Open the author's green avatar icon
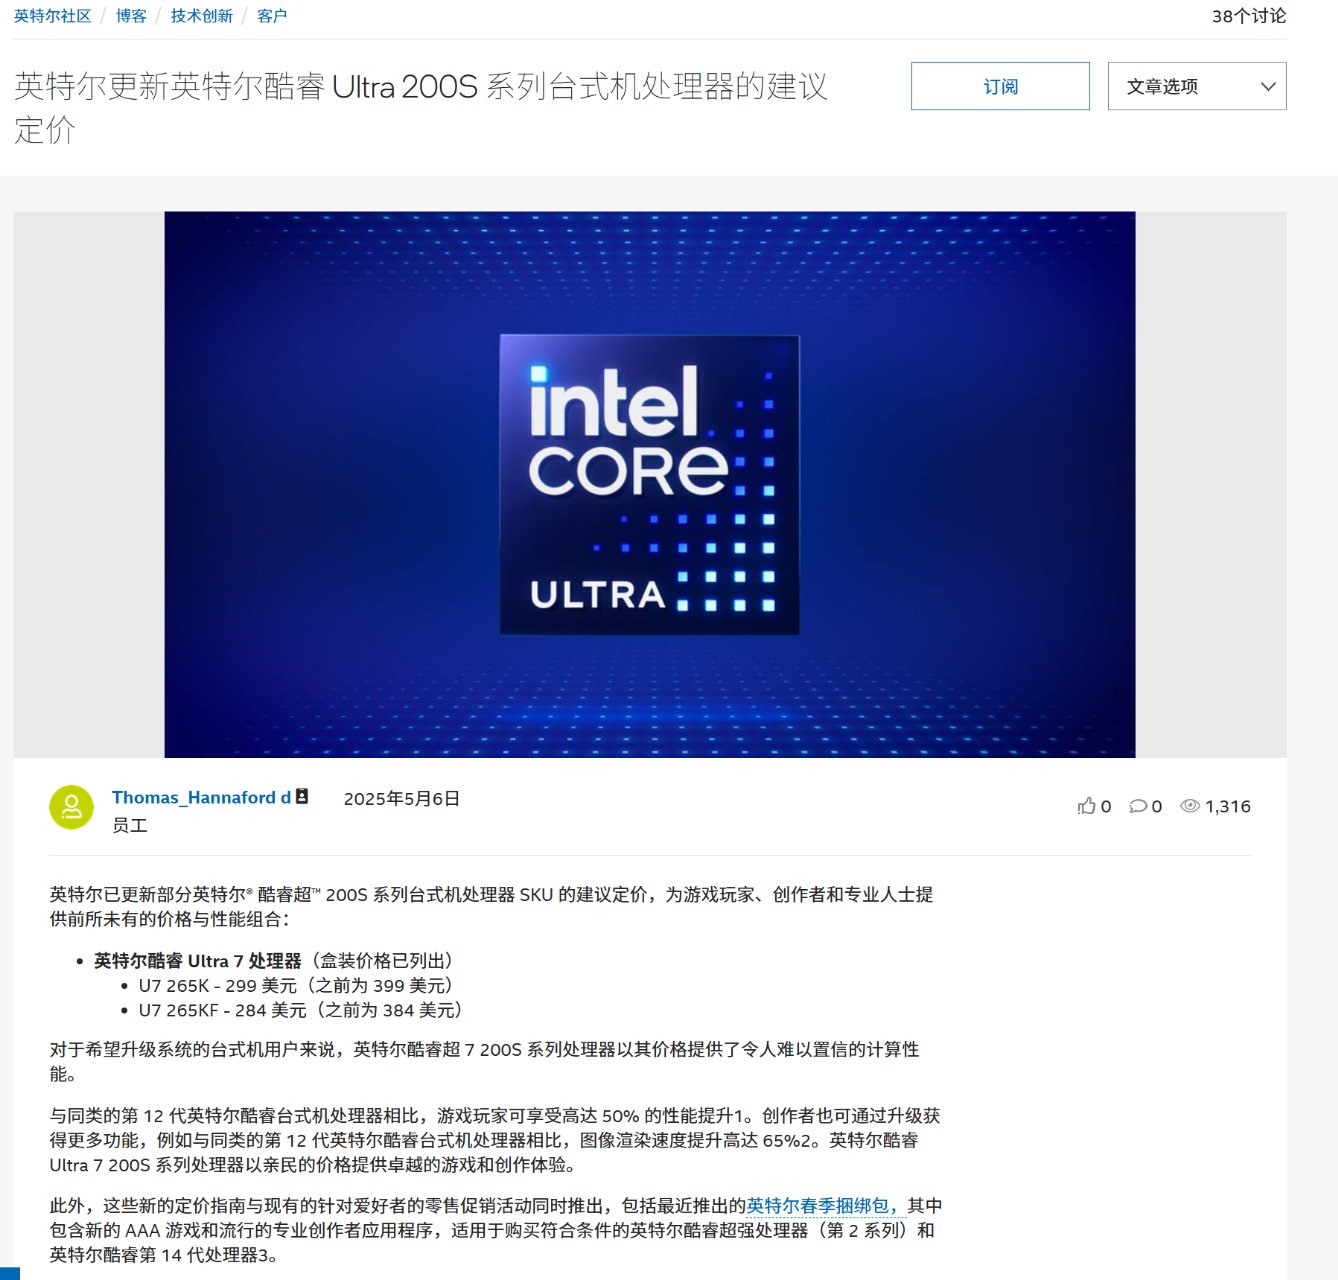This screenshot has width=1338, height=1280. (71, 808)
